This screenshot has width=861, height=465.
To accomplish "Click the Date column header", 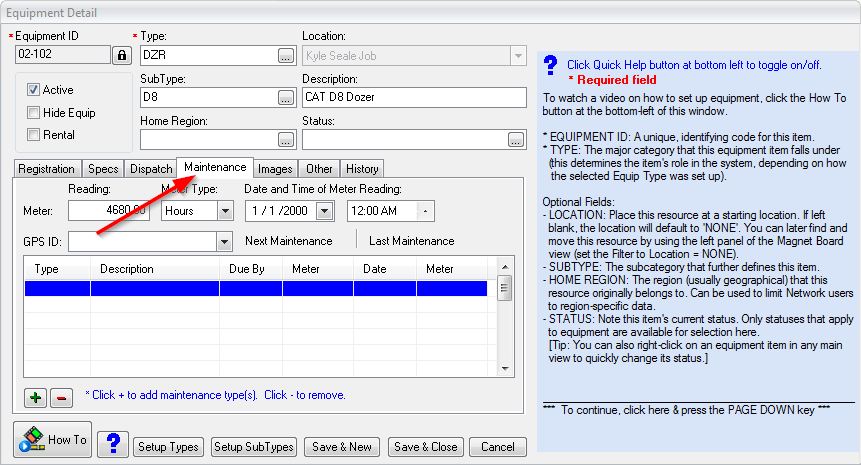I will point(384,269).
